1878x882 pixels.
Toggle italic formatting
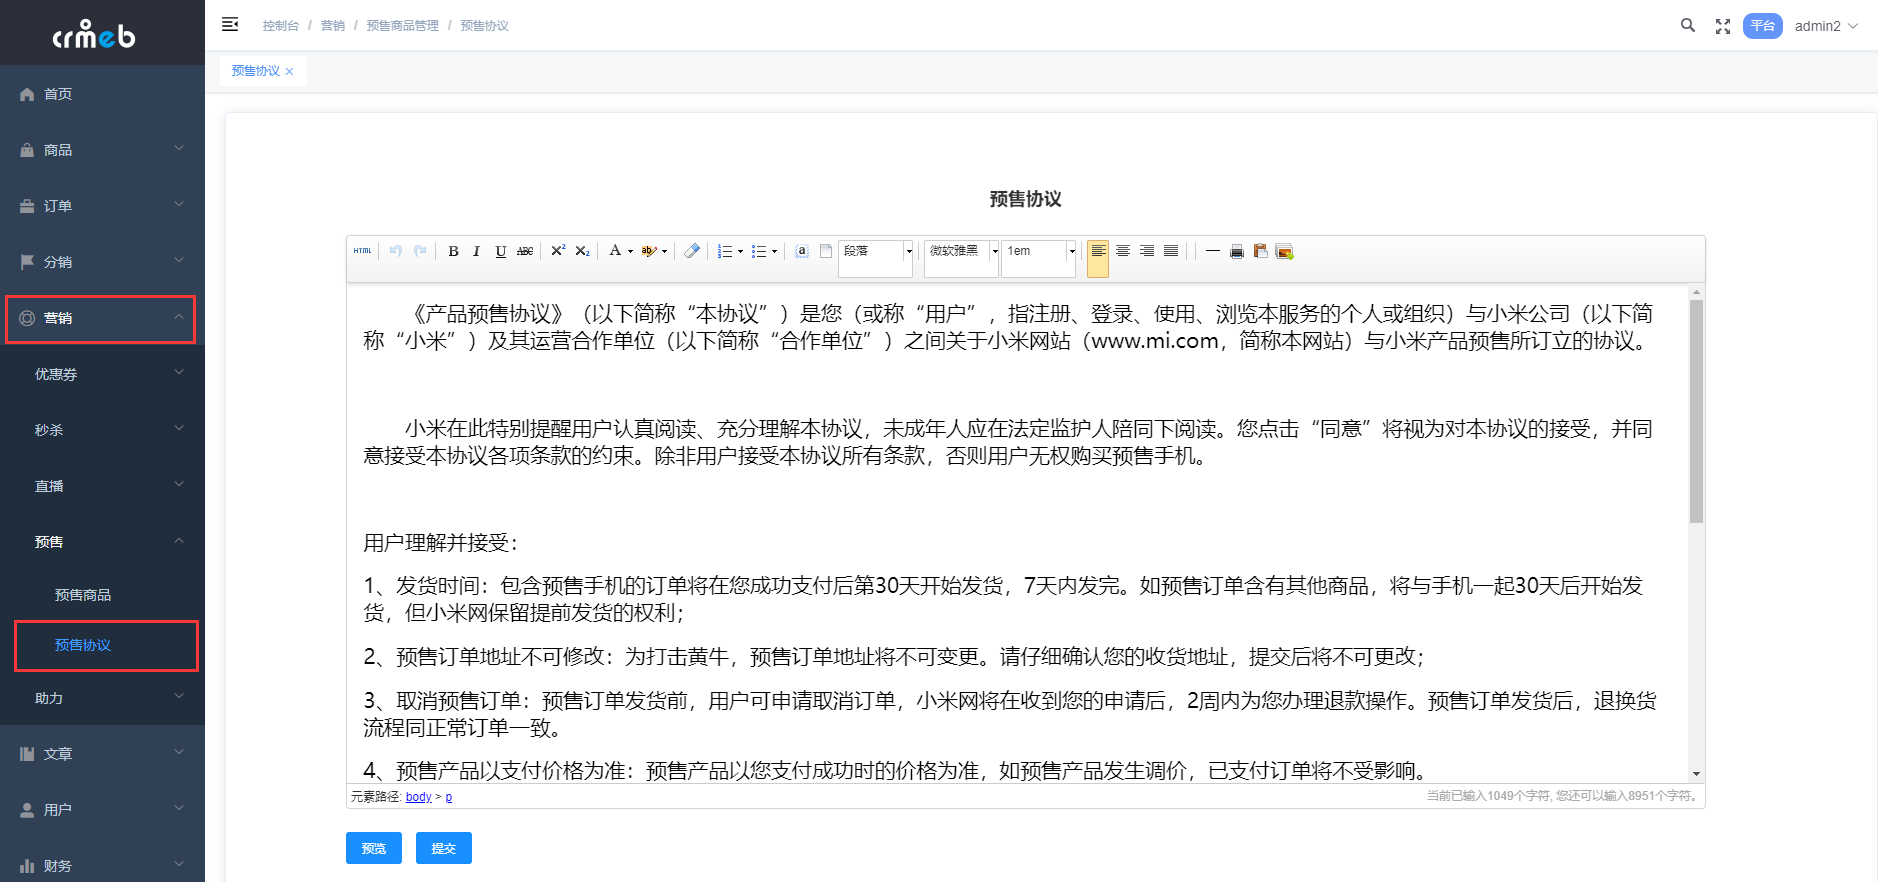point(476,251)
